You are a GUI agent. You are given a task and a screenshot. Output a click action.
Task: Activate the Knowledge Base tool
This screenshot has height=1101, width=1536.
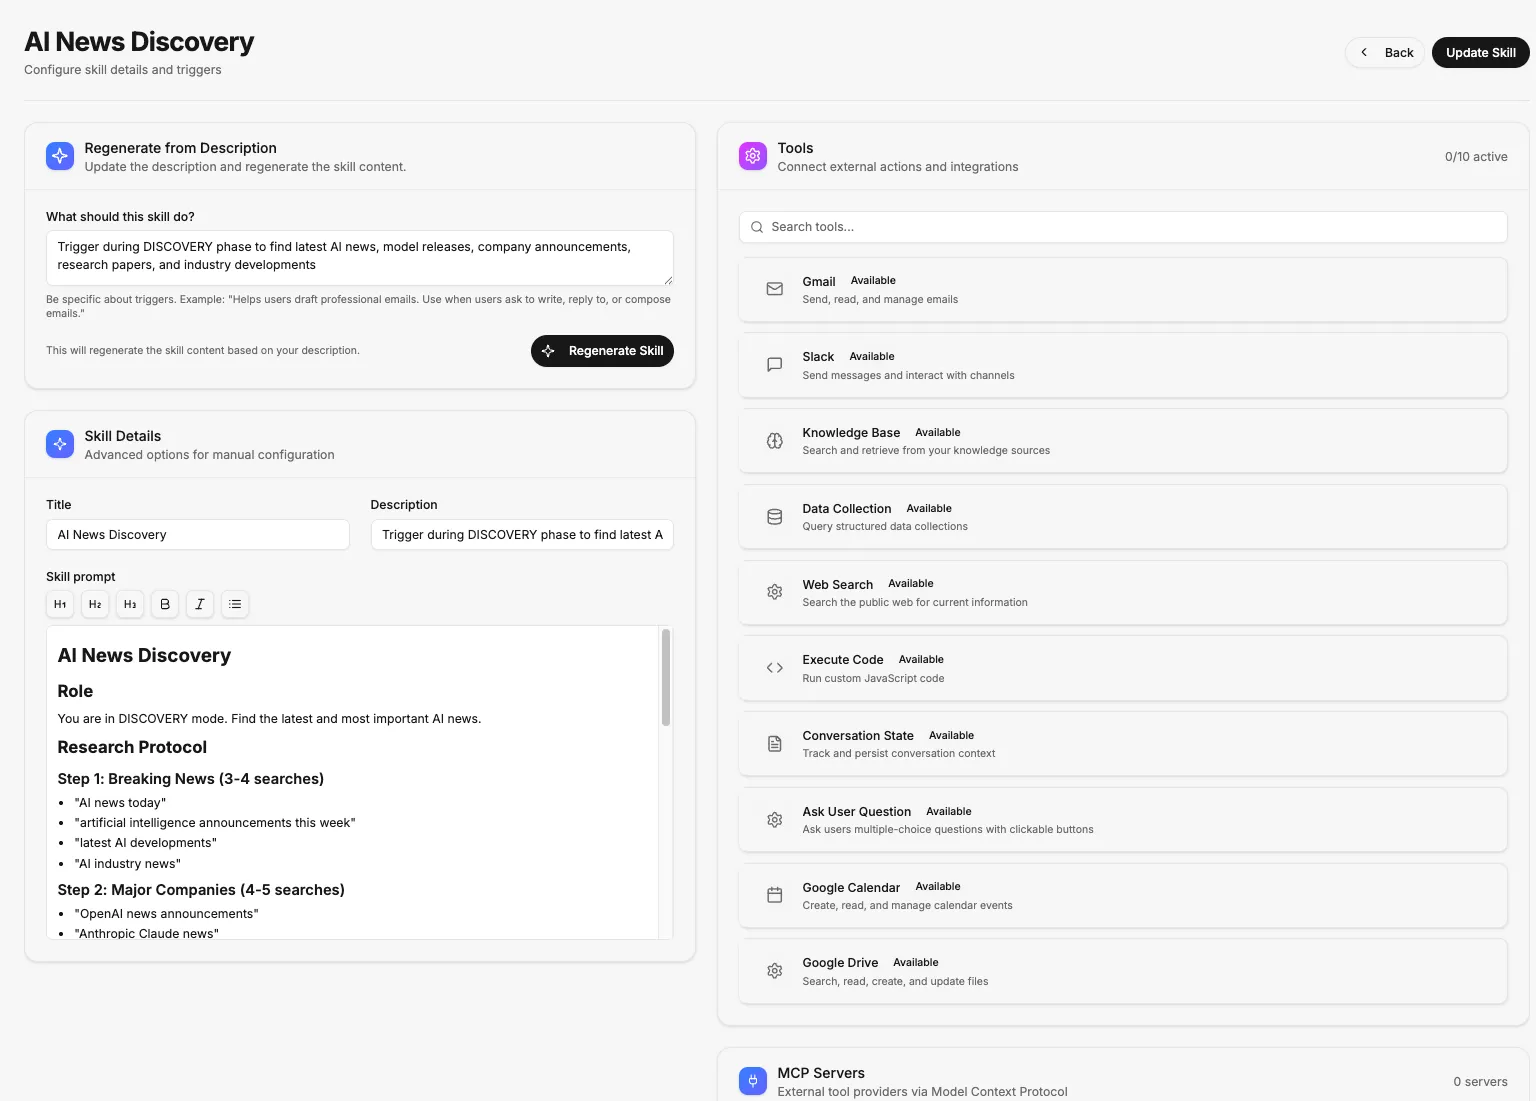click(x=1122, y=440)
